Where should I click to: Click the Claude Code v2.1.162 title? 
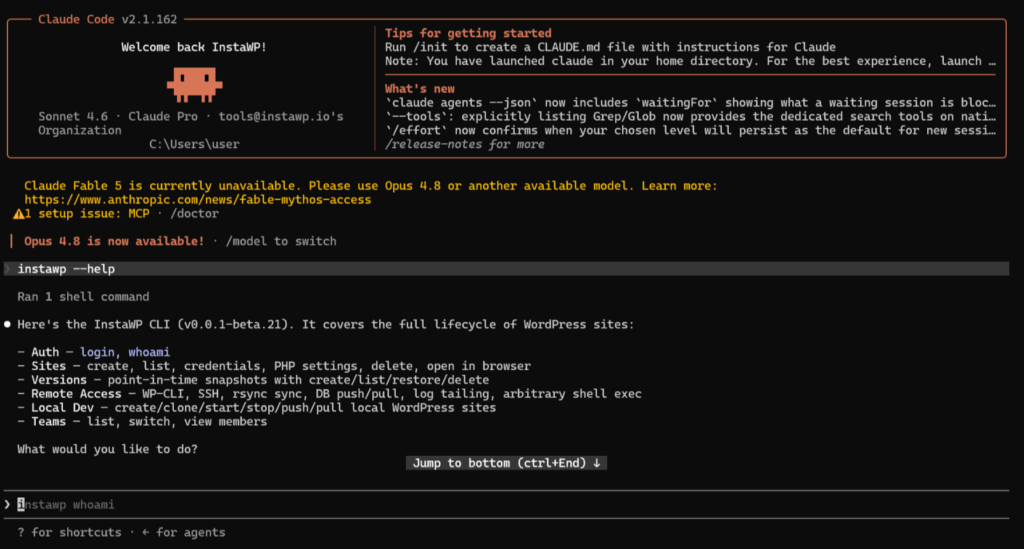(107, 20)
